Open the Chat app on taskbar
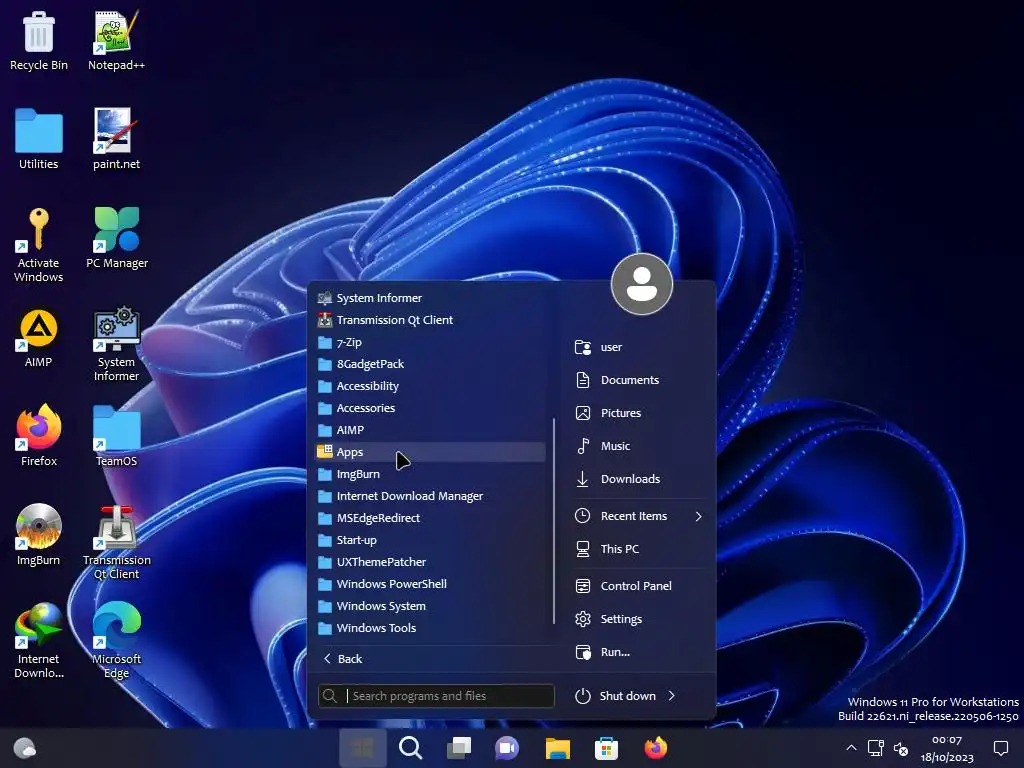Viewport: 1024px width, 768px height. [x=507, y=748]
